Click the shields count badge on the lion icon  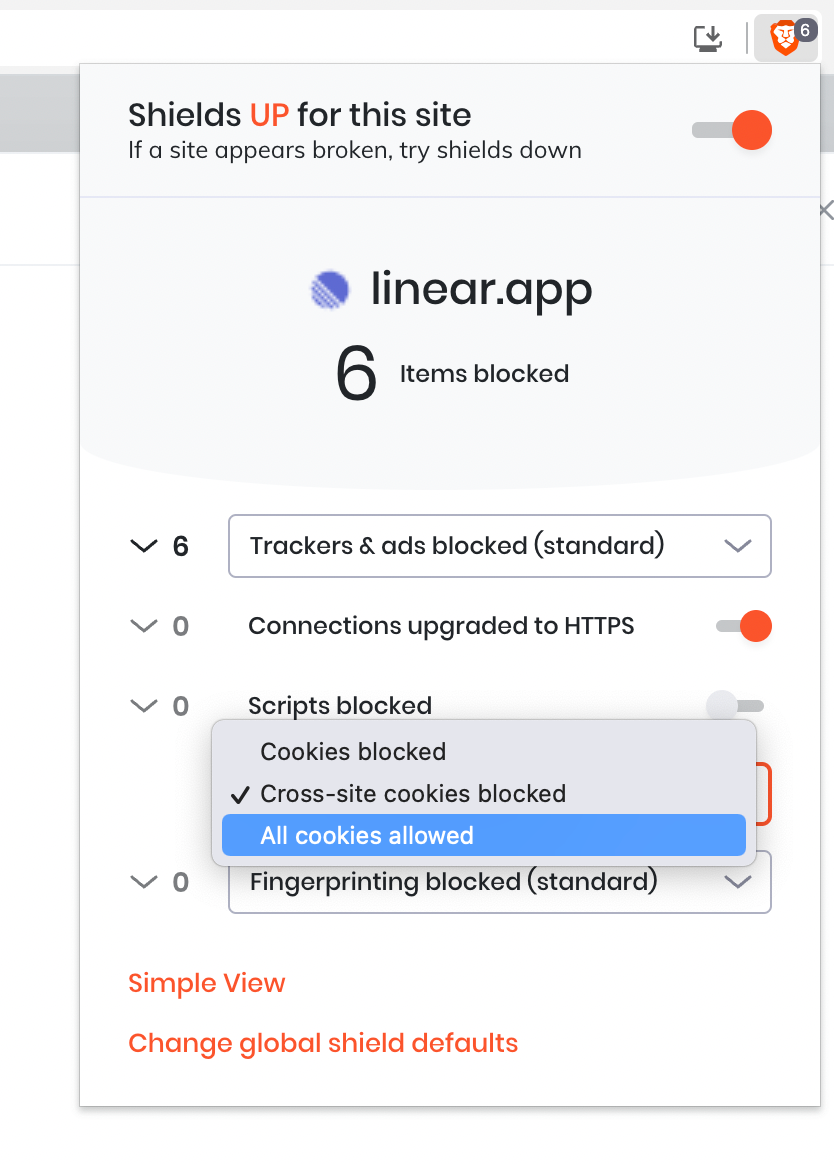point(805,30)
